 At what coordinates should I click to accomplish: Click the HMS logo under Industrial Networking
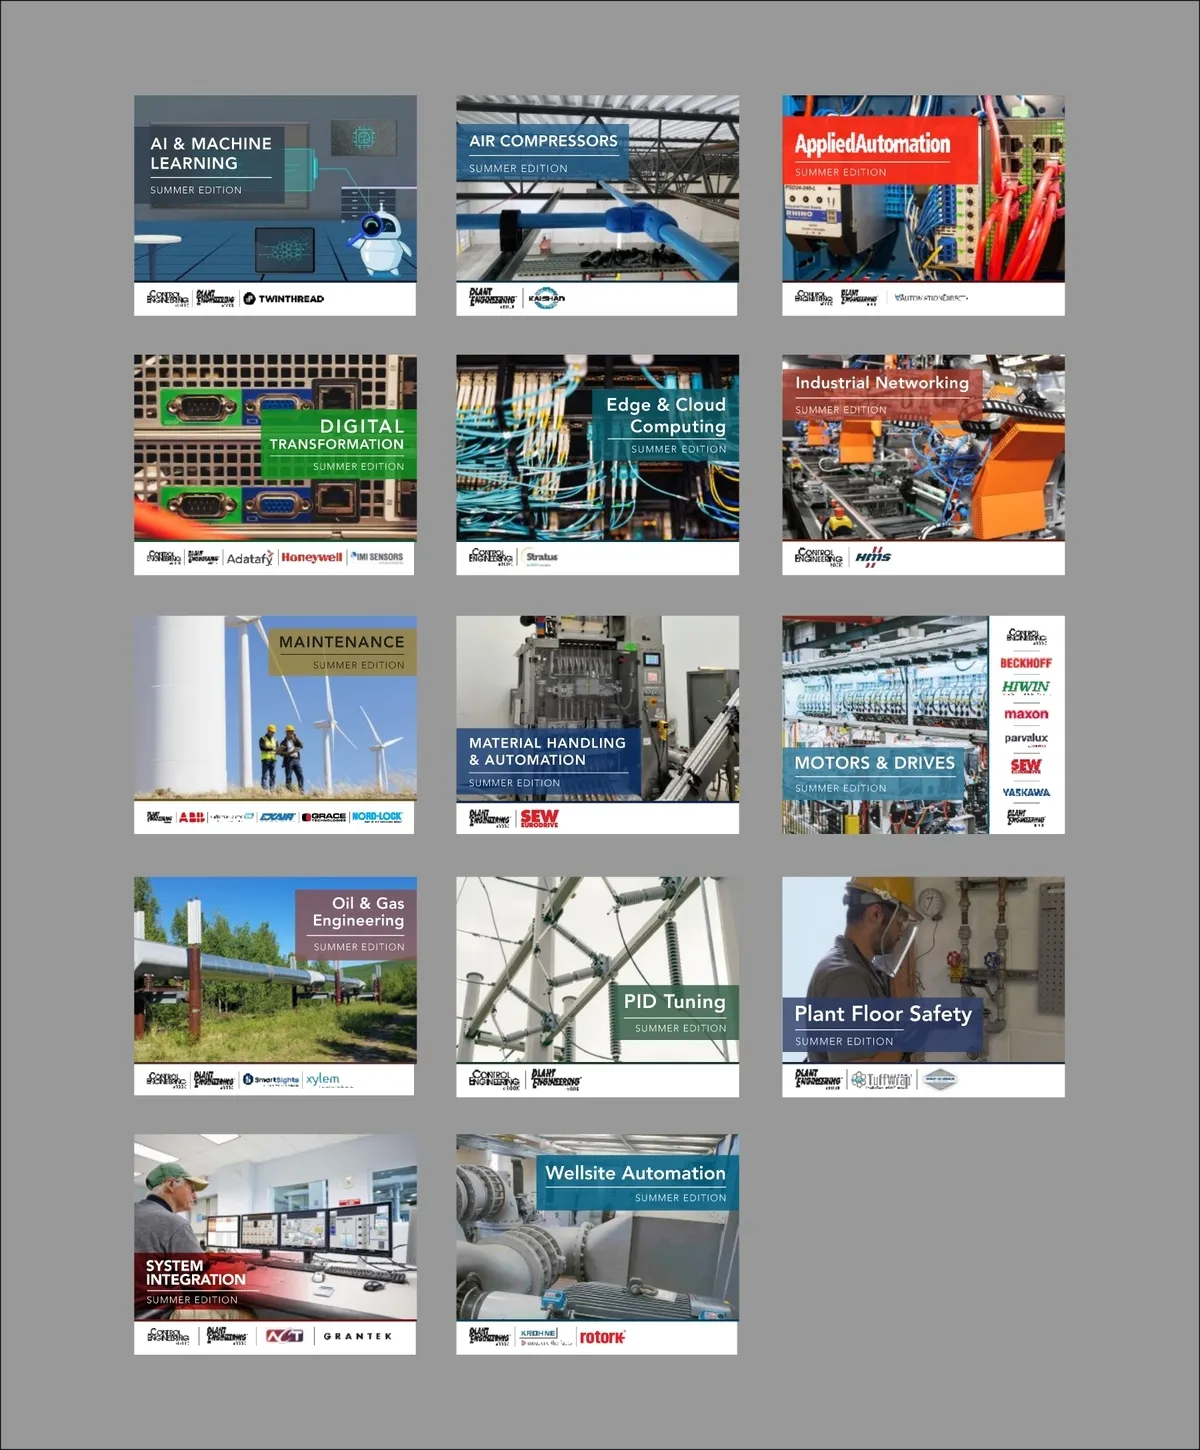(x=872, y=558)
